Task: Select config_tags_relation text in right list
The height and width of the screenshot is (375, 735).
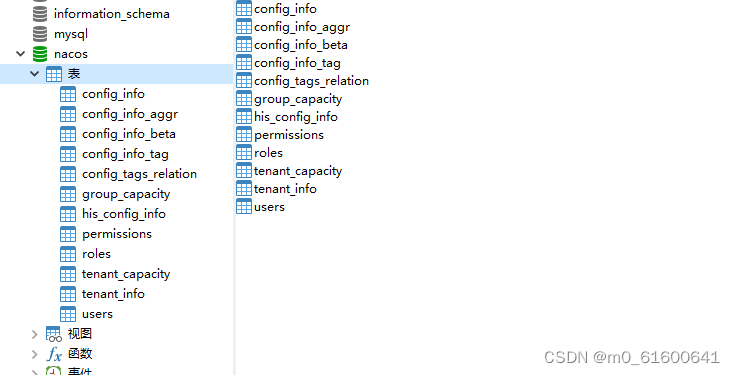Action: (x=311, y=81)
